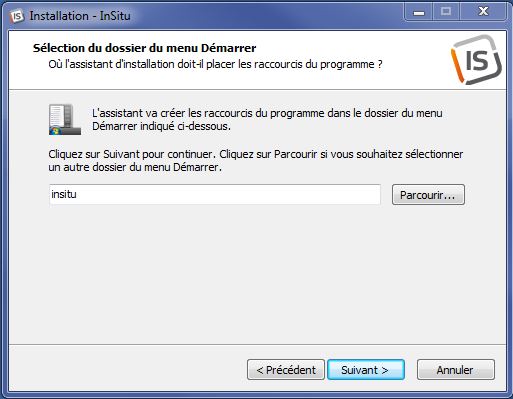
Task: Close the InSitu installer window
Action: pos(483,12)
